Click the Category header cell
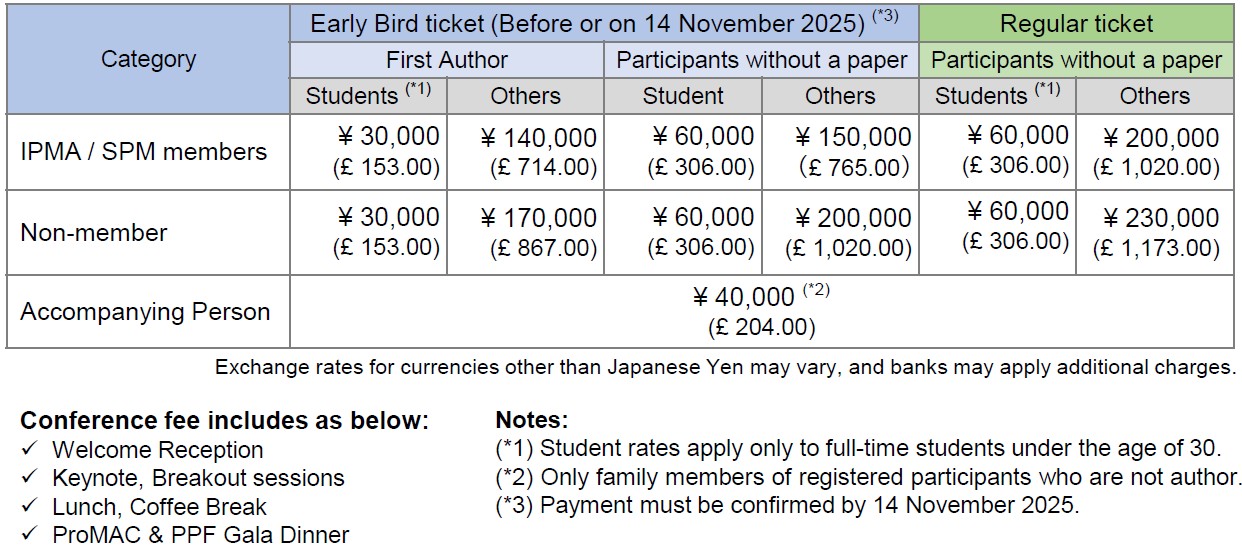 [x=148, y=59]
